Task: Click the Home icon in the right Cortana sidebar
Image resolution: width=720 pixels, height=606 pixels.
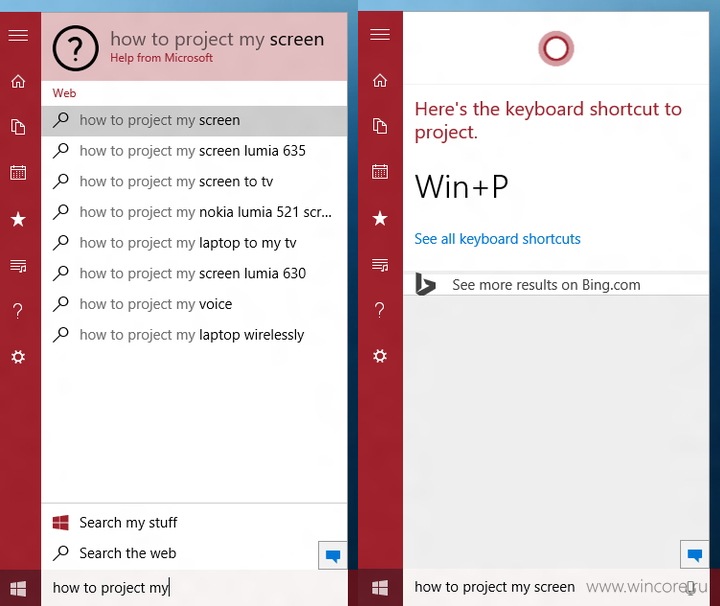Action: (380, 80)
